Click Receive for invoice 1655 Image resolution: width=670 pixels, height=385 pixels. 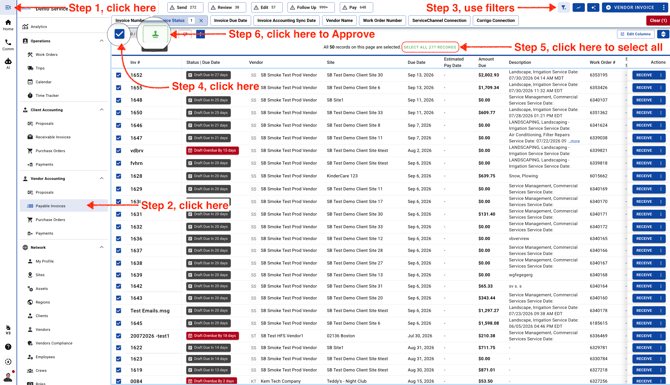pos(644,87)
